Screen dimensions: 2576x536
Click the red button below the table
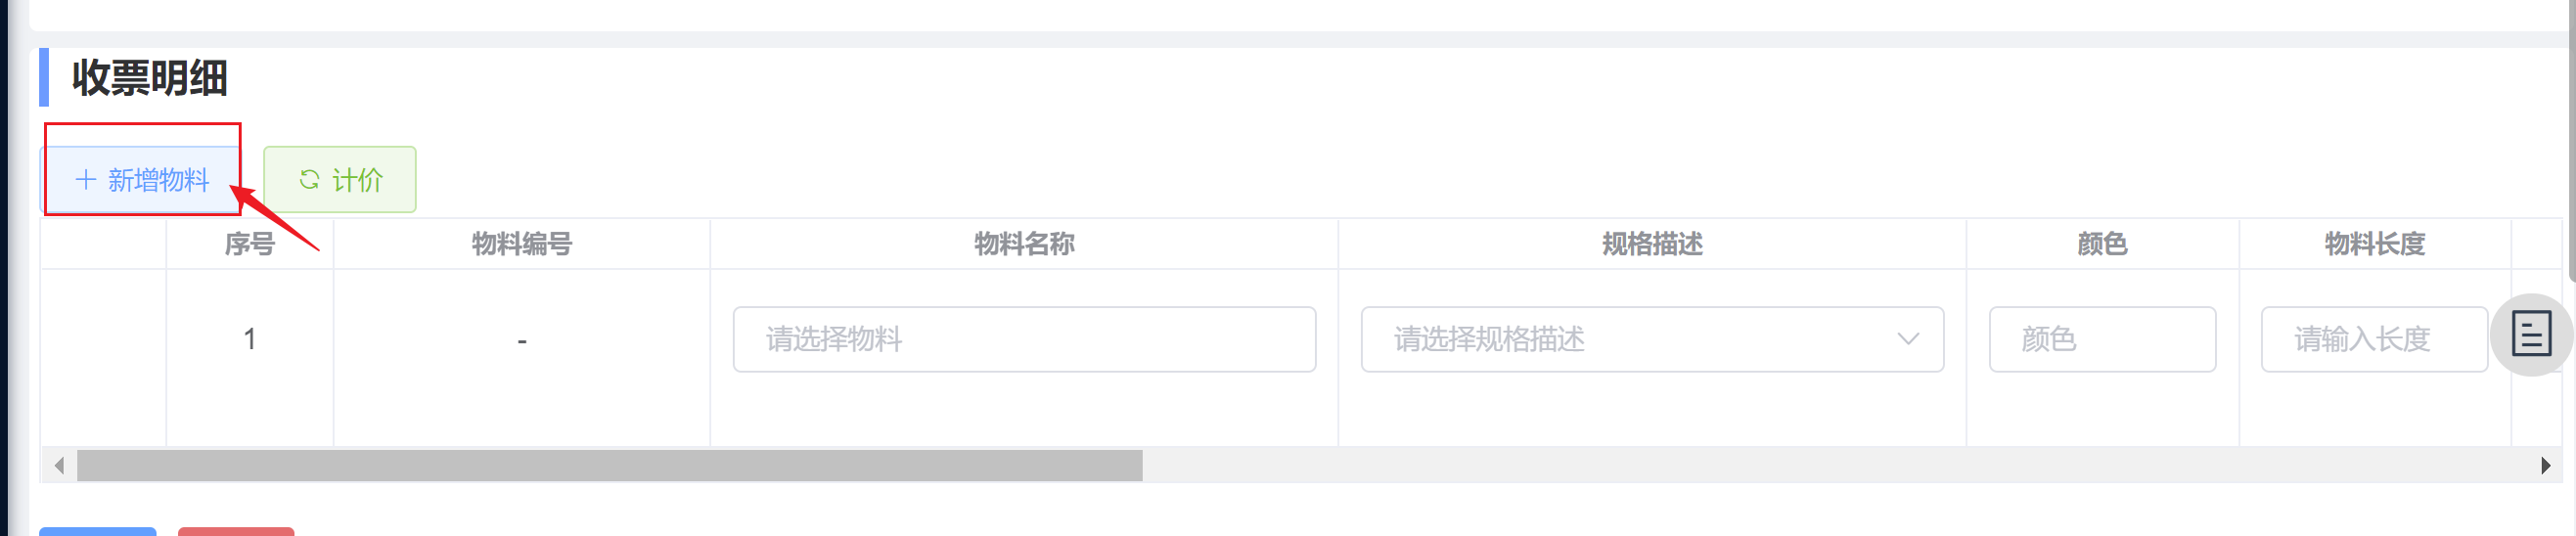[x=236, y=531]
